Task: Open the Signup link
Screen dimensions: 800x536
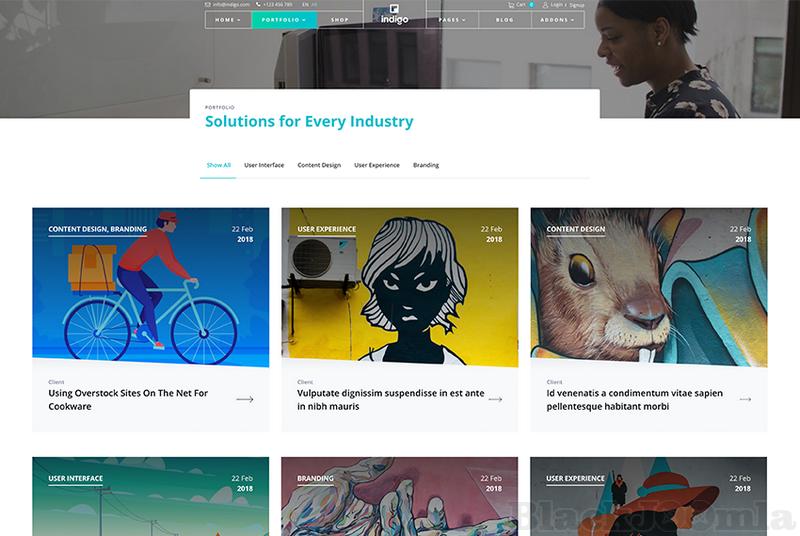Action: [x=577, y=5]
